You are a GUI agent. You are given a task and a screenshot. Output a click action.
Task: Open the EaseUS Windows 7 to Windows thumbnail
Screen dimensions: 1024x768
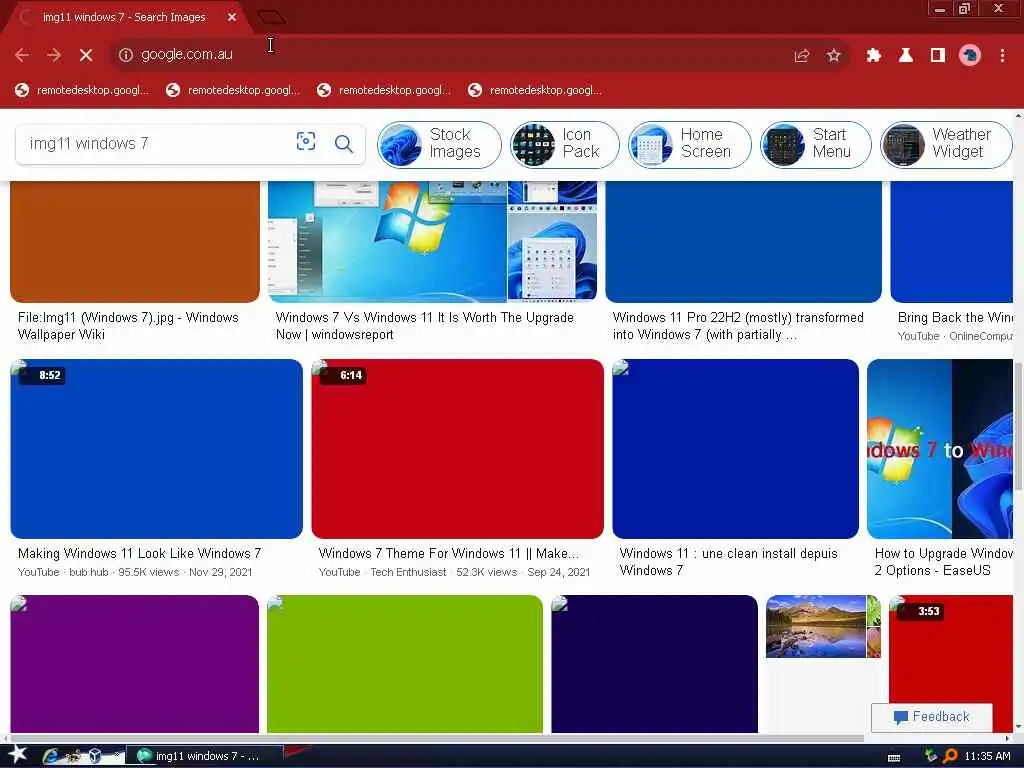pos(940,449)
